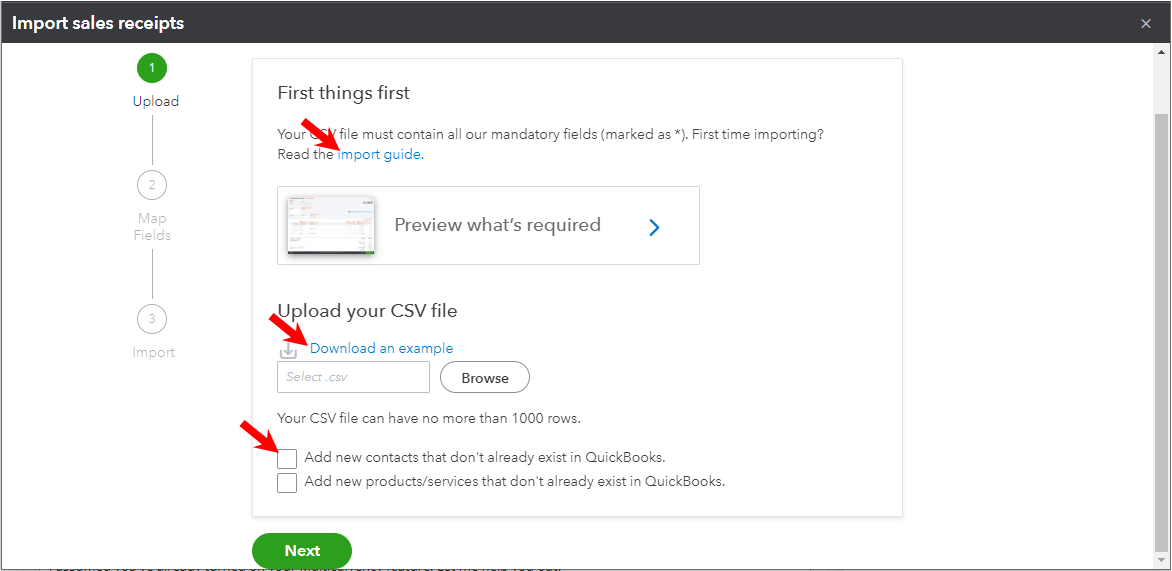Click the preview thumbnail image

click(331, 225)
